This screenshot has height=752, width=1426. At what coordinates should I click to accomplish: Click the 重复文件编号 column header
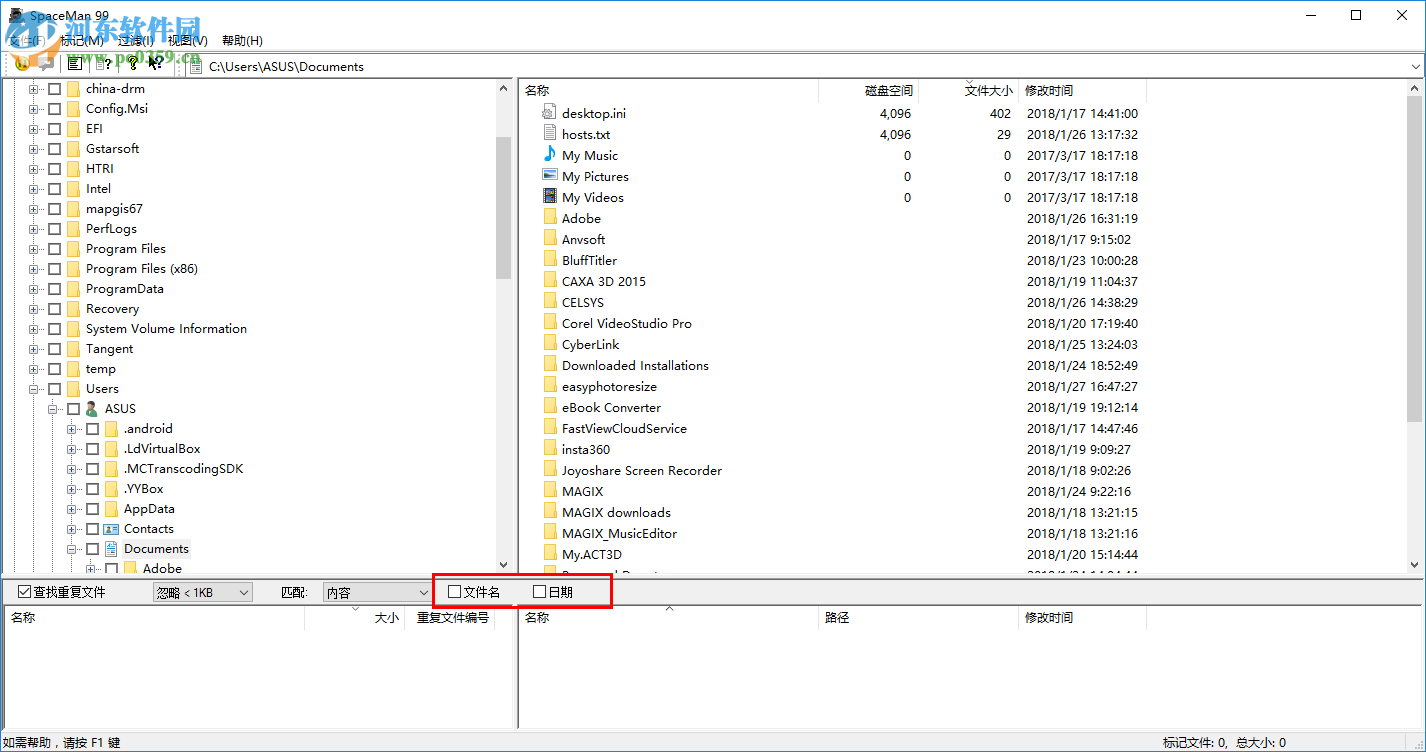tap(451, 617)
